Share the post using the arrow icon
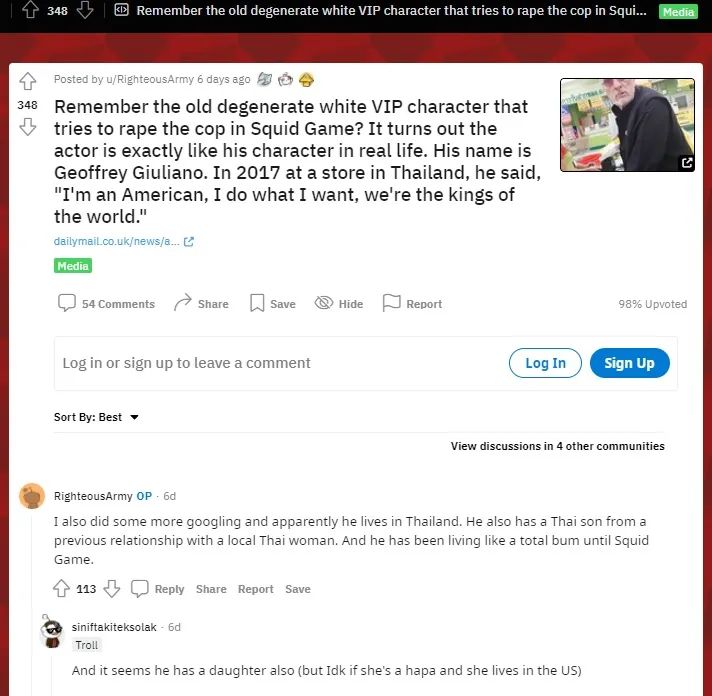The height and width of the screenshot is (696, 712). pyautogui.click(x=201, y=303)
